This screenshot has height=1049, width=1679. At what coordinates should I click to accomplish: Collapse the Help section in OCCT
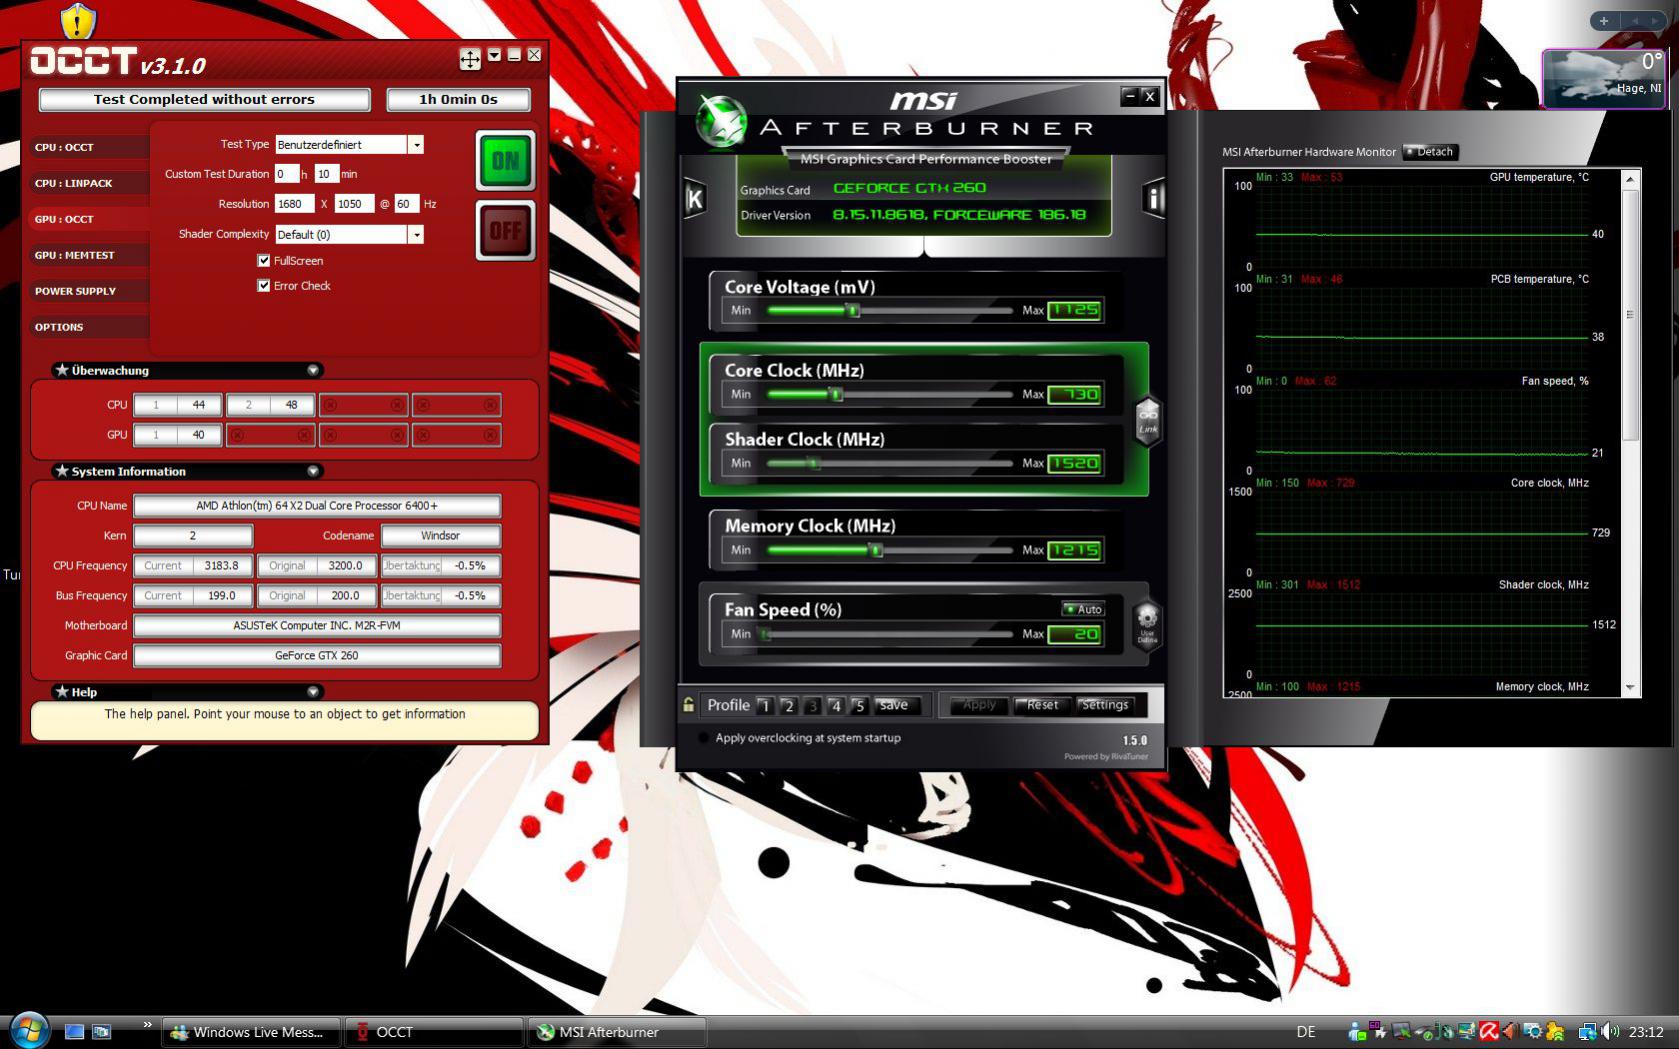tap(313, 692)
